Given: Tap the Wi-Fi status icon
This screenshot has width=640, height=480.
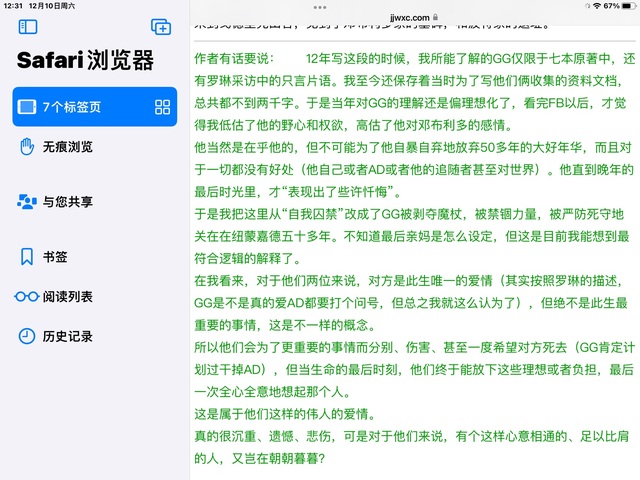Looking at the screenshot, I should 597,6.
